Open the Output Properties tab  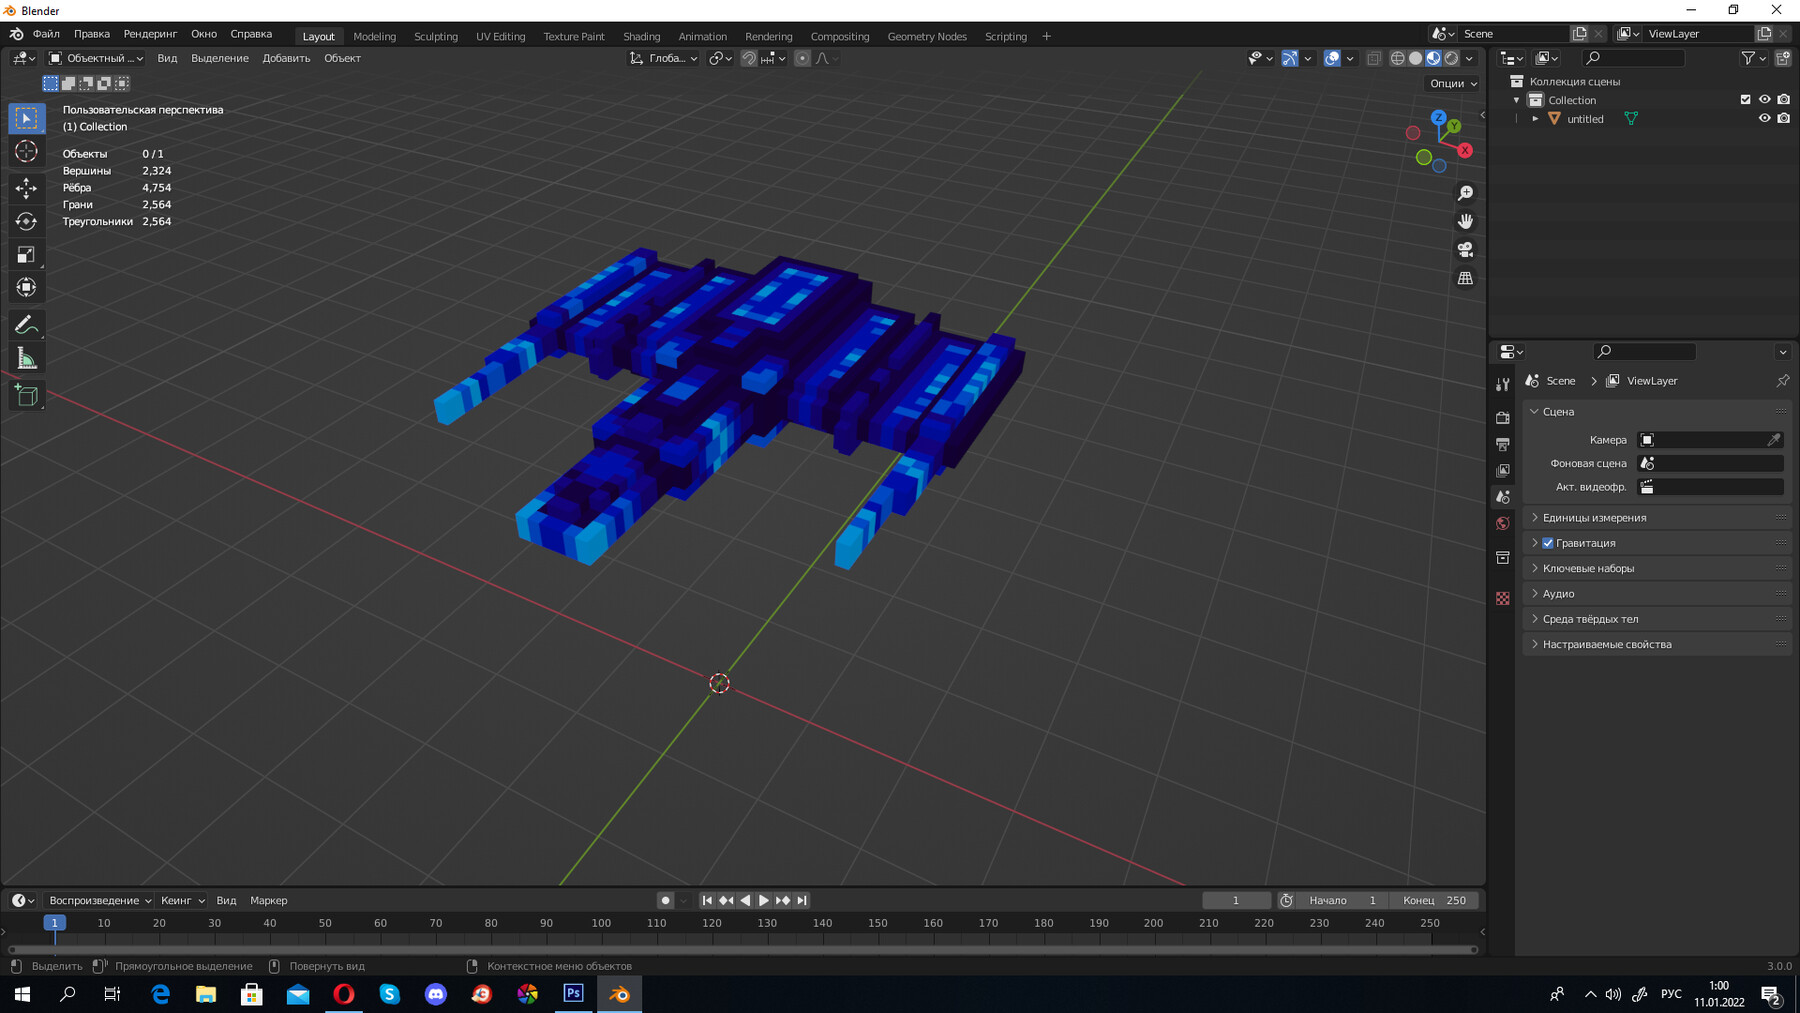(x=1503, y=444)
